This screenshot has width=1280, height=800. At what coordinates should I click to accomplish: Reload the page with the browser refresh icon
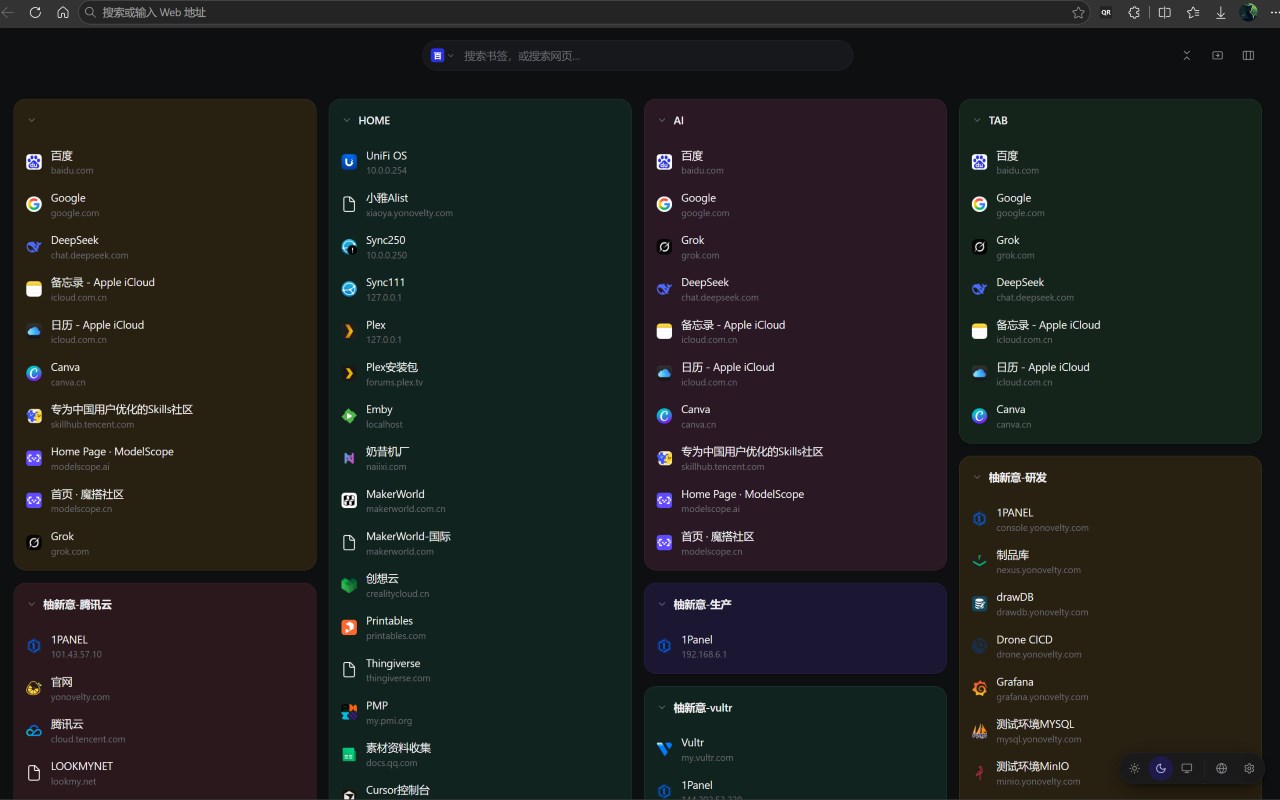pyautogui.click(x=35, y=13)
